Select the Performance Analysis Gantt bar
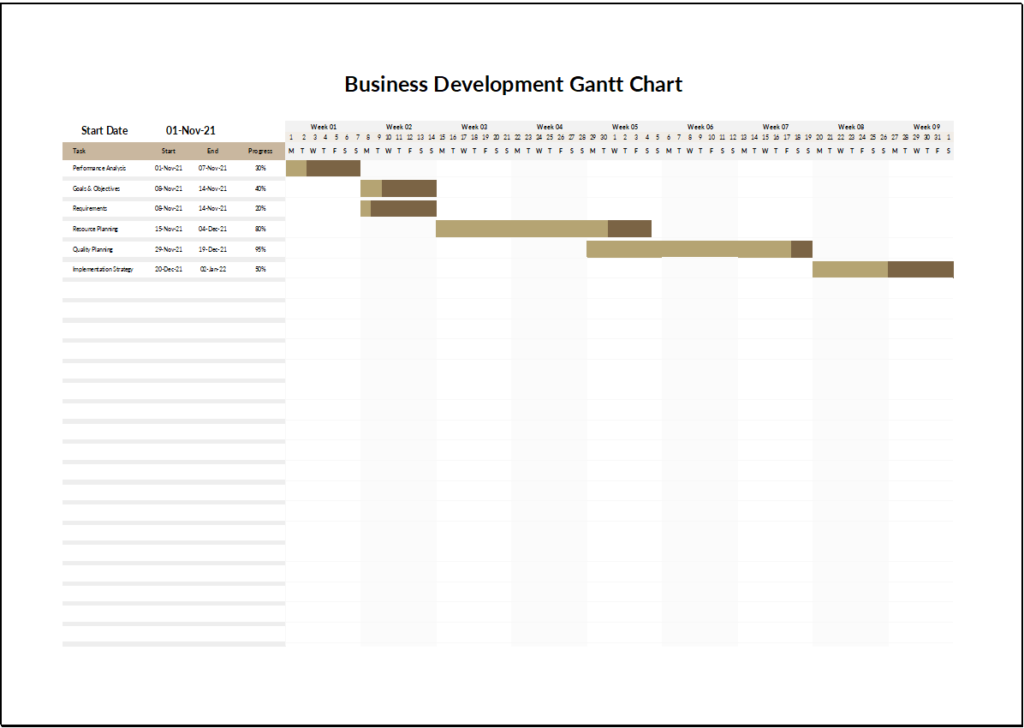1024x728 pixels. point(322,168)
